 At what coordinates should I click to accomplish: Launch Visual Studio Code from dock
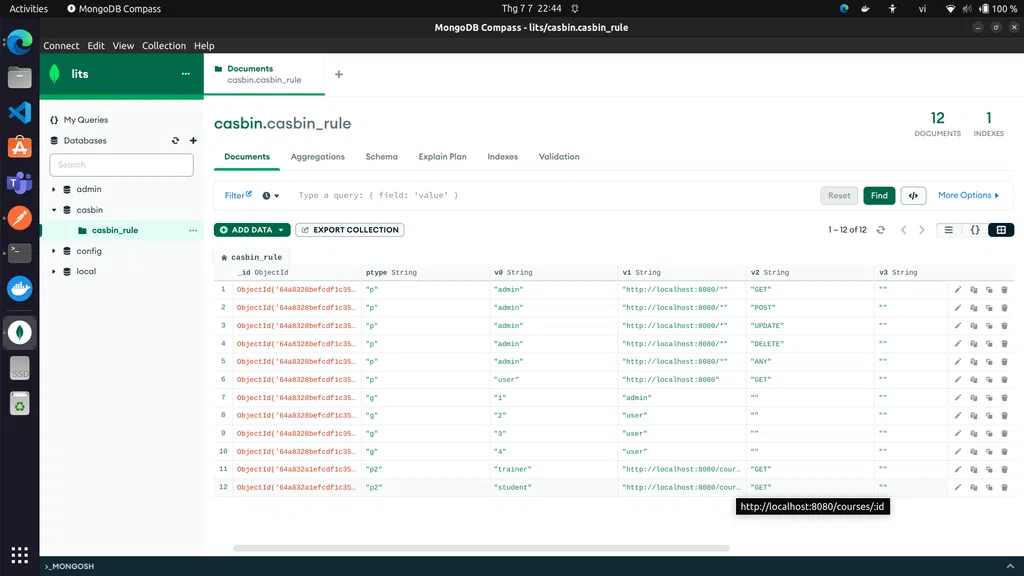[20, 112]
